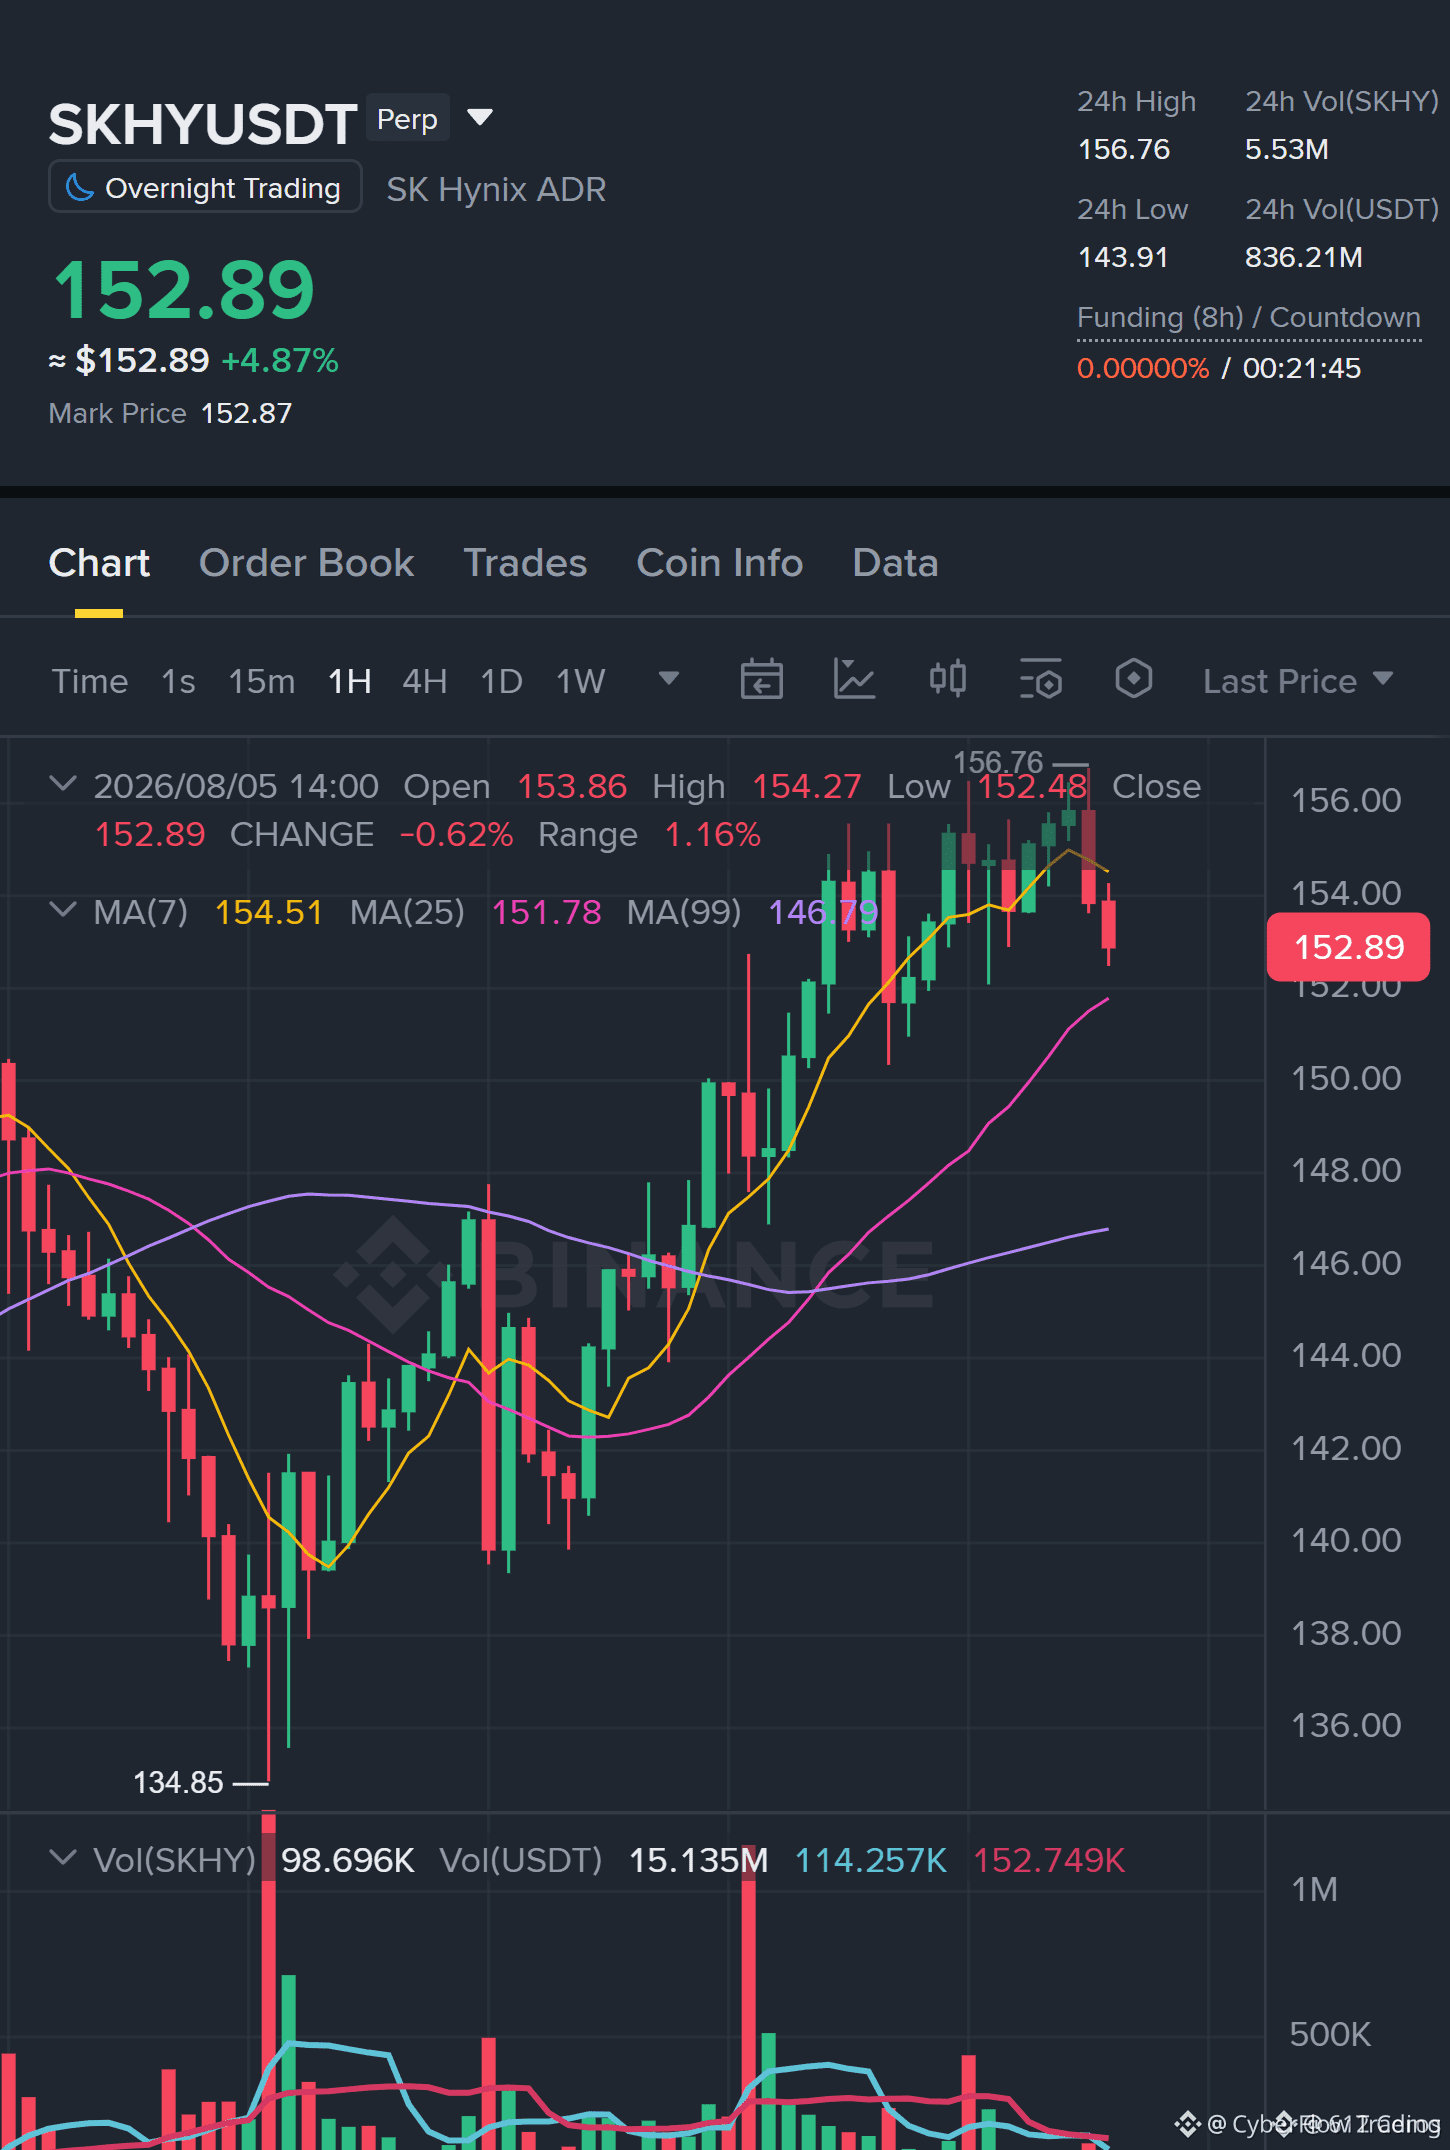The height and width of the screenshot is (2150, 1450).
Task: Open the Data tab
Action: [895, 563]
